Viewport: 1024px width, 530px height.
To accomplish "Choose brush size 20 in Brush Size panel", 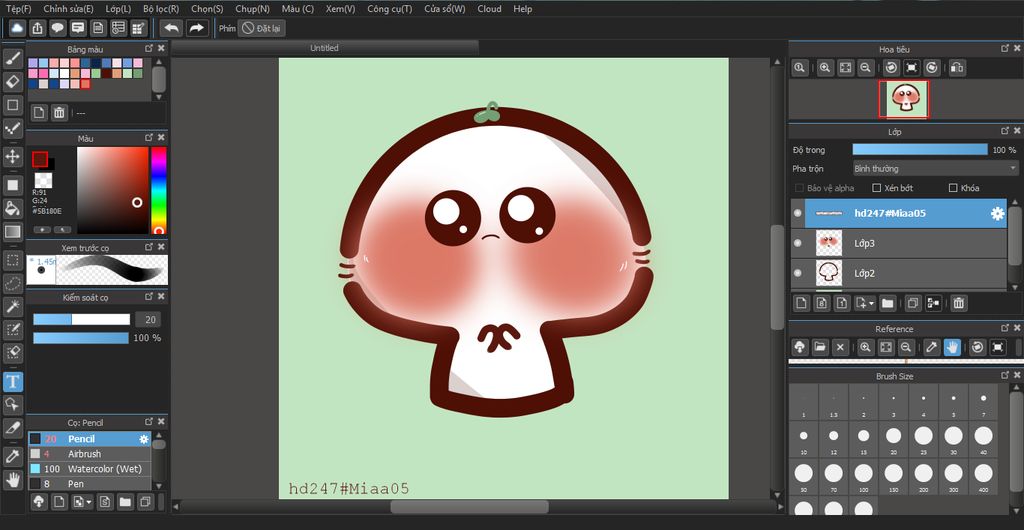I will click(893, 439).
